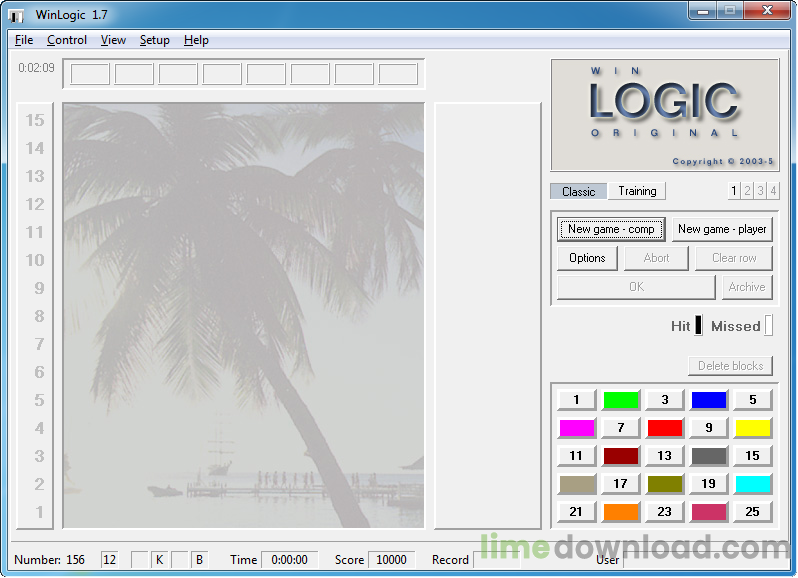Select palette block number 11
798x578 pixels.
pyautogui.click(x=576, y=456)
